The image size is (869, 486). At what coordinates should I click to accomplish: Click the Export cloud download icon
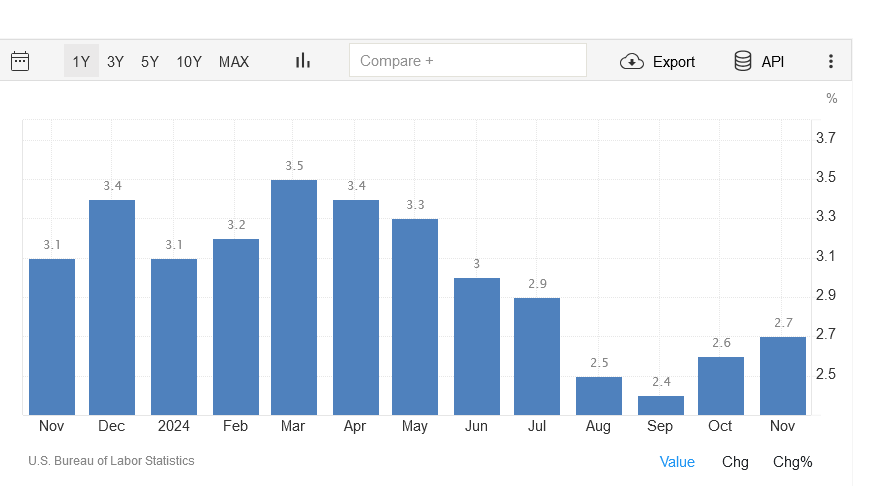(632, 61)
